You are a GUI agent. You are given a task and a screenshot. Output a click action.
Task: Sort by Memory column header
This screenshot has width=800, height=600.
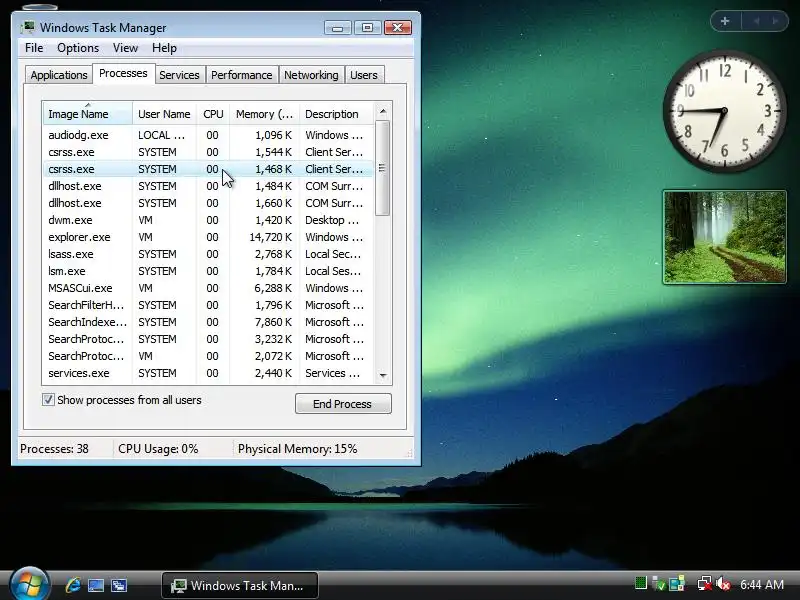(264, 114)
